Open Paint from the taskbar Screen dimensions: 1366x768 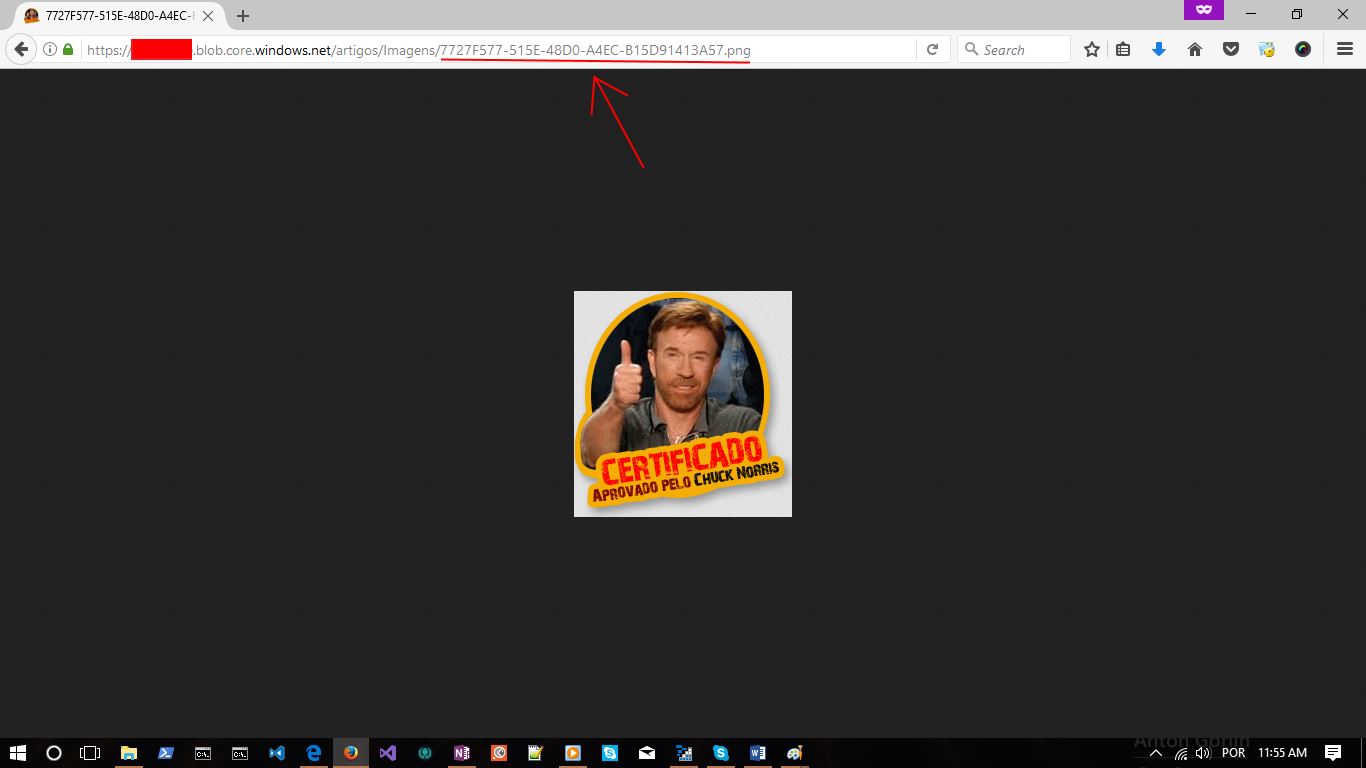tap(795, 753)
